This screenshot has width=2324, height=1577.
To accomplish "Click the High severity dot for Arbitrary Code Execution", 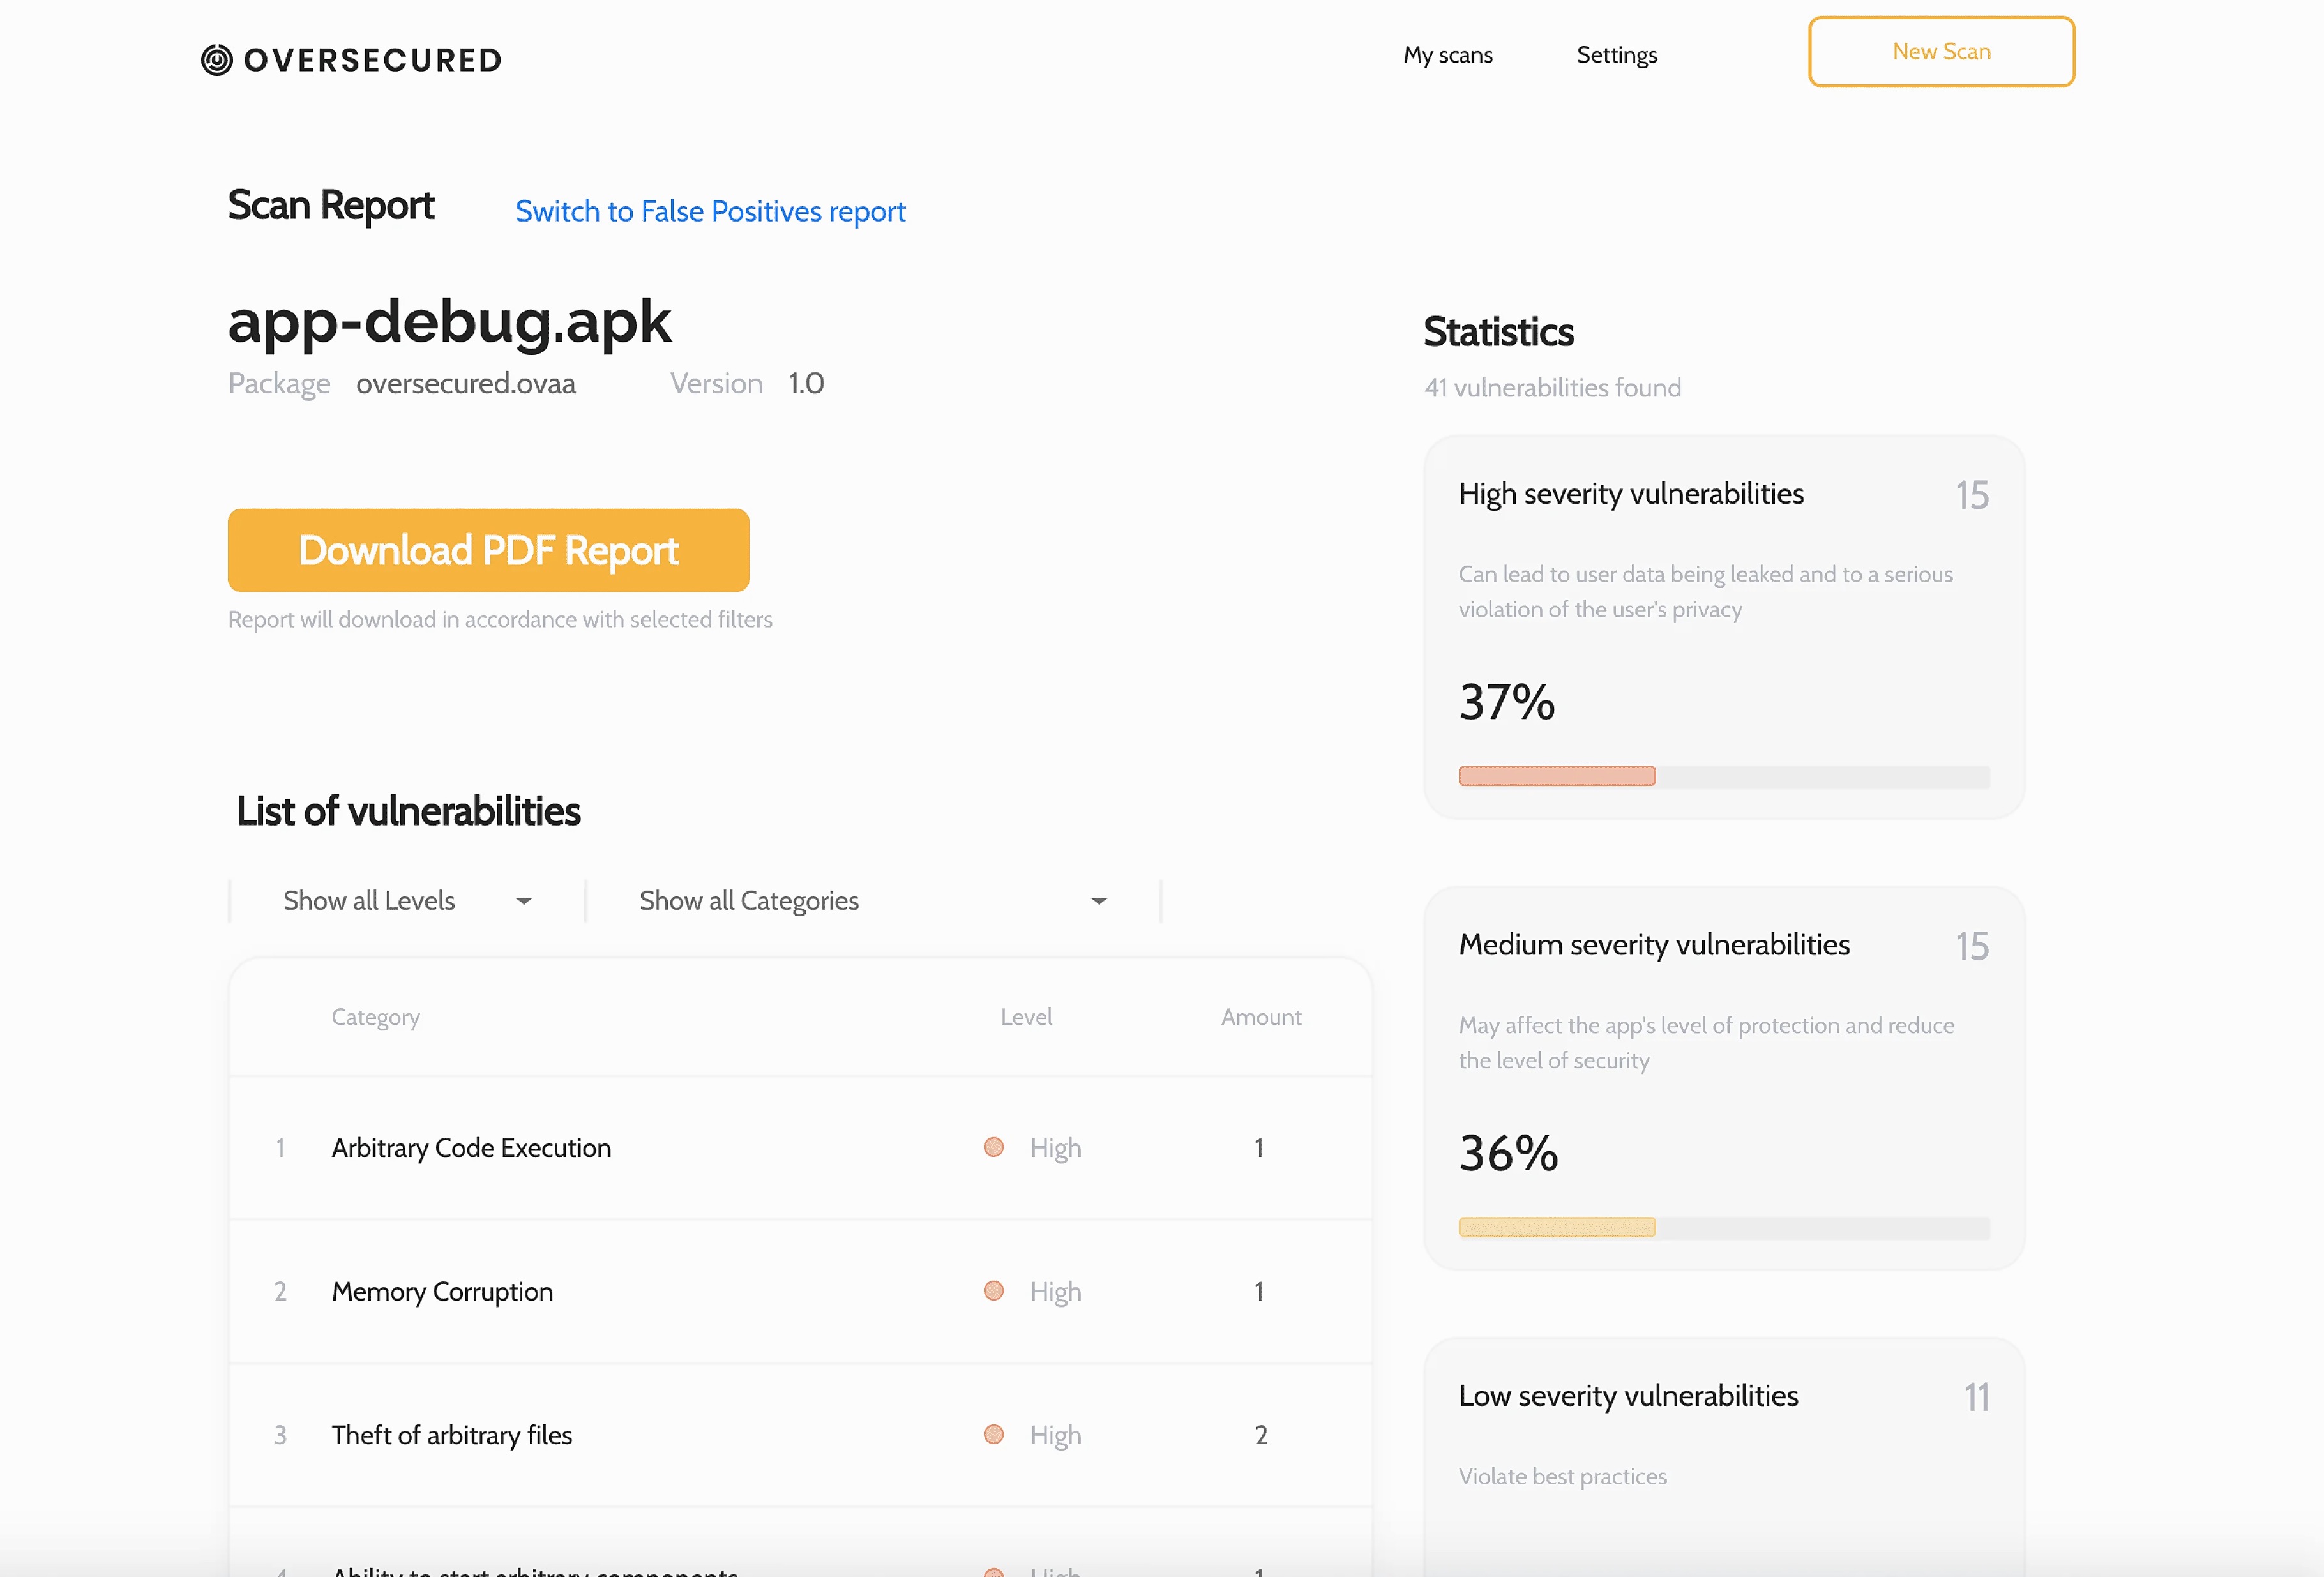I will (x=993, y=1147).
